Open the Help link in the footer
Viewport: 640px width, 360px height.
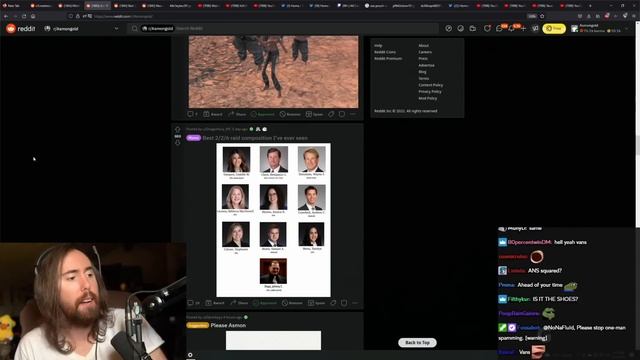pyautogui.click(x=378, y=45)
